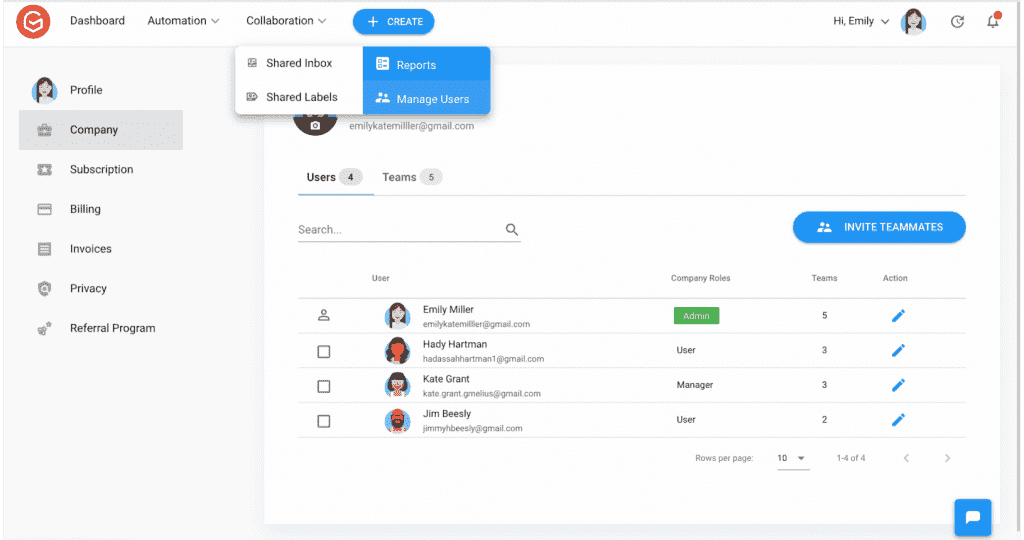Expand the Hi, Emily account menu

(x=861, y=21)
